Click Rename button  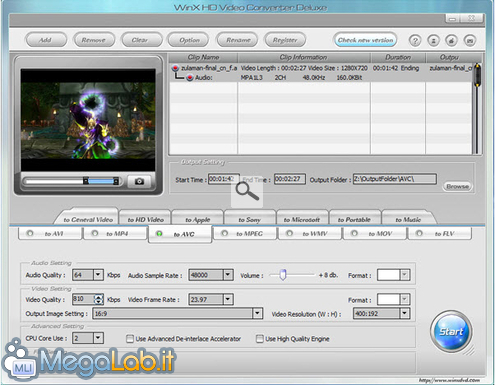point(237,40)
